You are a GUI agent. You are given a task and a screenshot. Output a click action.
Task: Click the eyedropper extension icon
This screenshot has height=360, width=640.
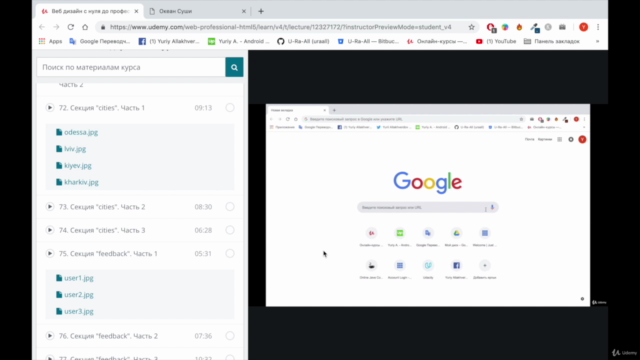click(x=535, y=27)
